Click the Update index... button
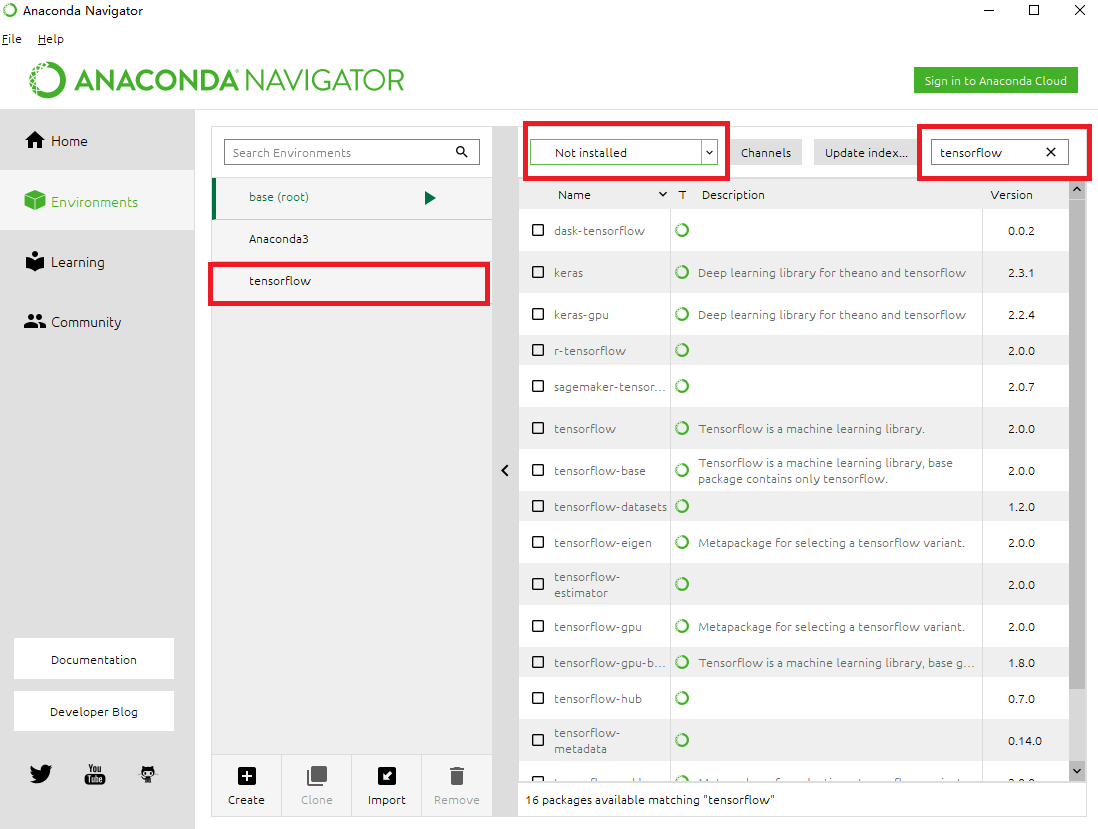This screenshot has height=829, width=1098. [x=866, y=153]
